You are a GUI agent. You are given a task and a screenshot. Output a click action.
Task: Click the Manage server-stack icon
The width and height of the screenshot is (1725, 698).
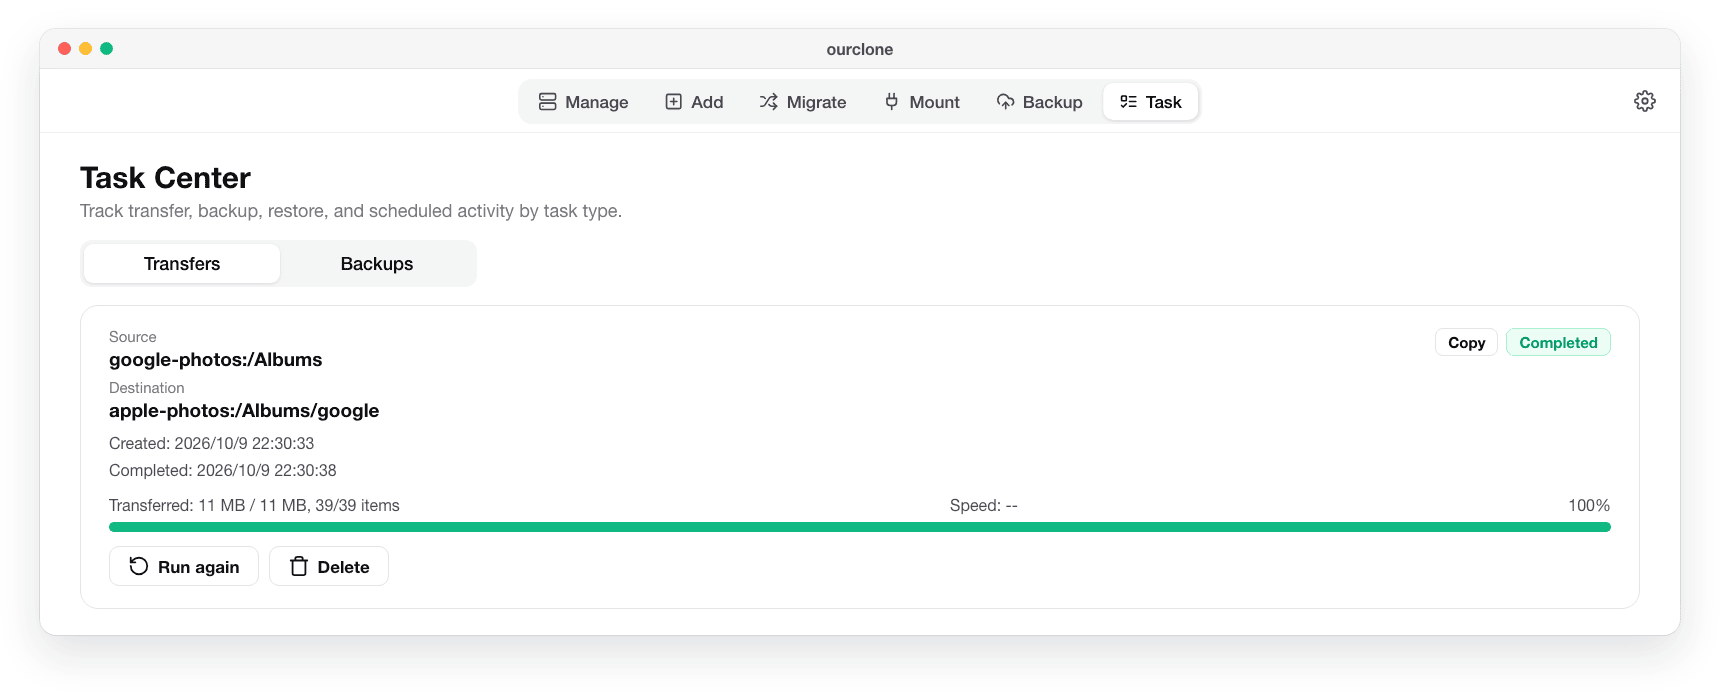pyautogui.click(x=547, y=102)
